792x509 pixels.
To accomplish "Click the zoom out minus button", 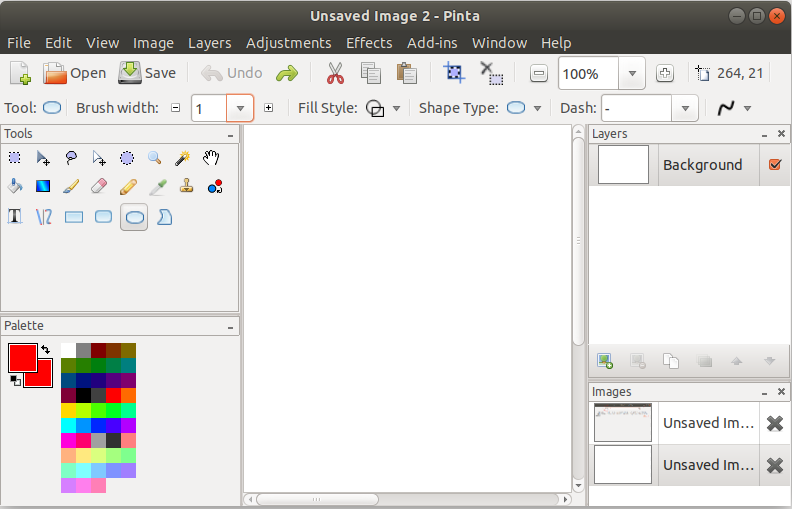I will (539, 74).
